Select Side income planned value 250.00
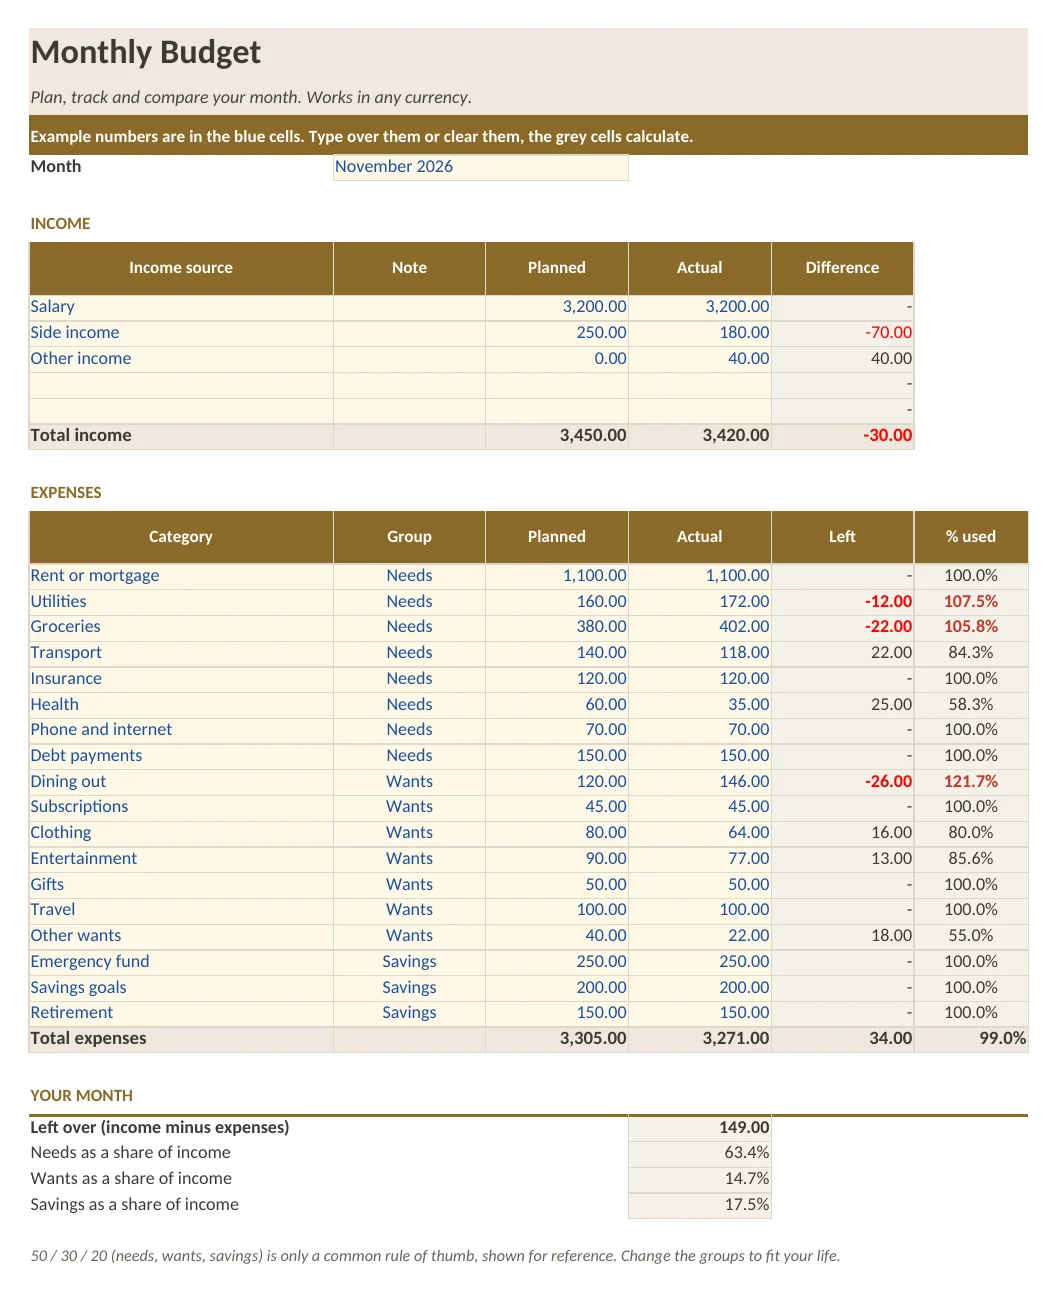The width and height of the screenshot is (1057, 1292). (557, 333)
